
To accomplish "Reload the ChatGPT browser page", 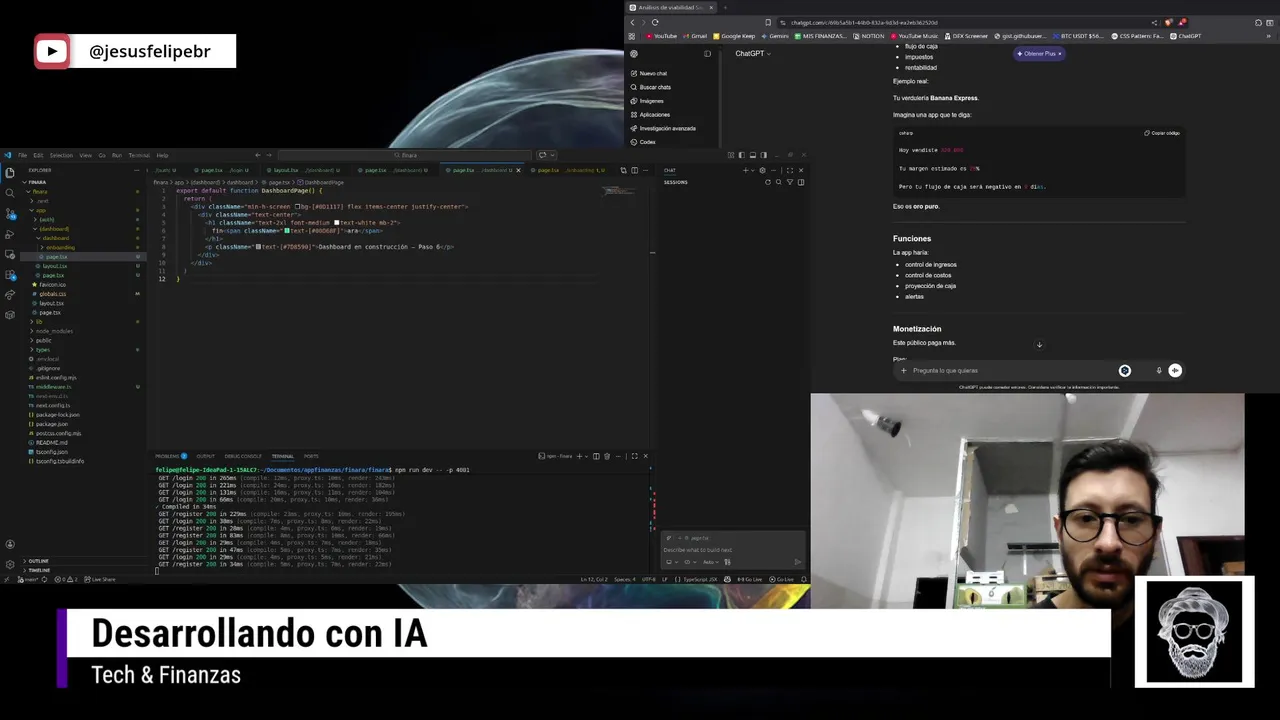I will [655, 22].
